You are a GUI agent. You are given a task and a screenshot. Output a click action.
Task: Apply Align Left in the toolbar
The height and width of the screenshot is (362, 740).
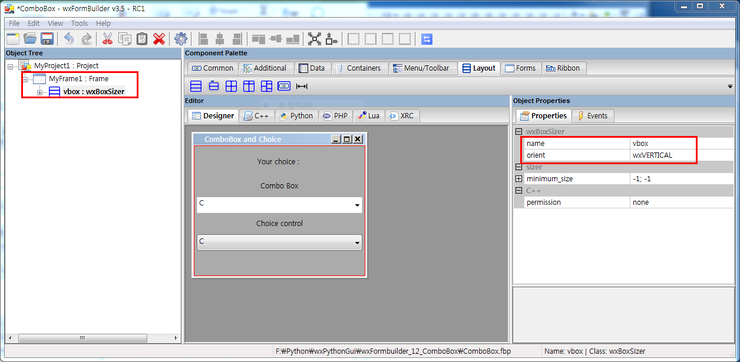203,39
